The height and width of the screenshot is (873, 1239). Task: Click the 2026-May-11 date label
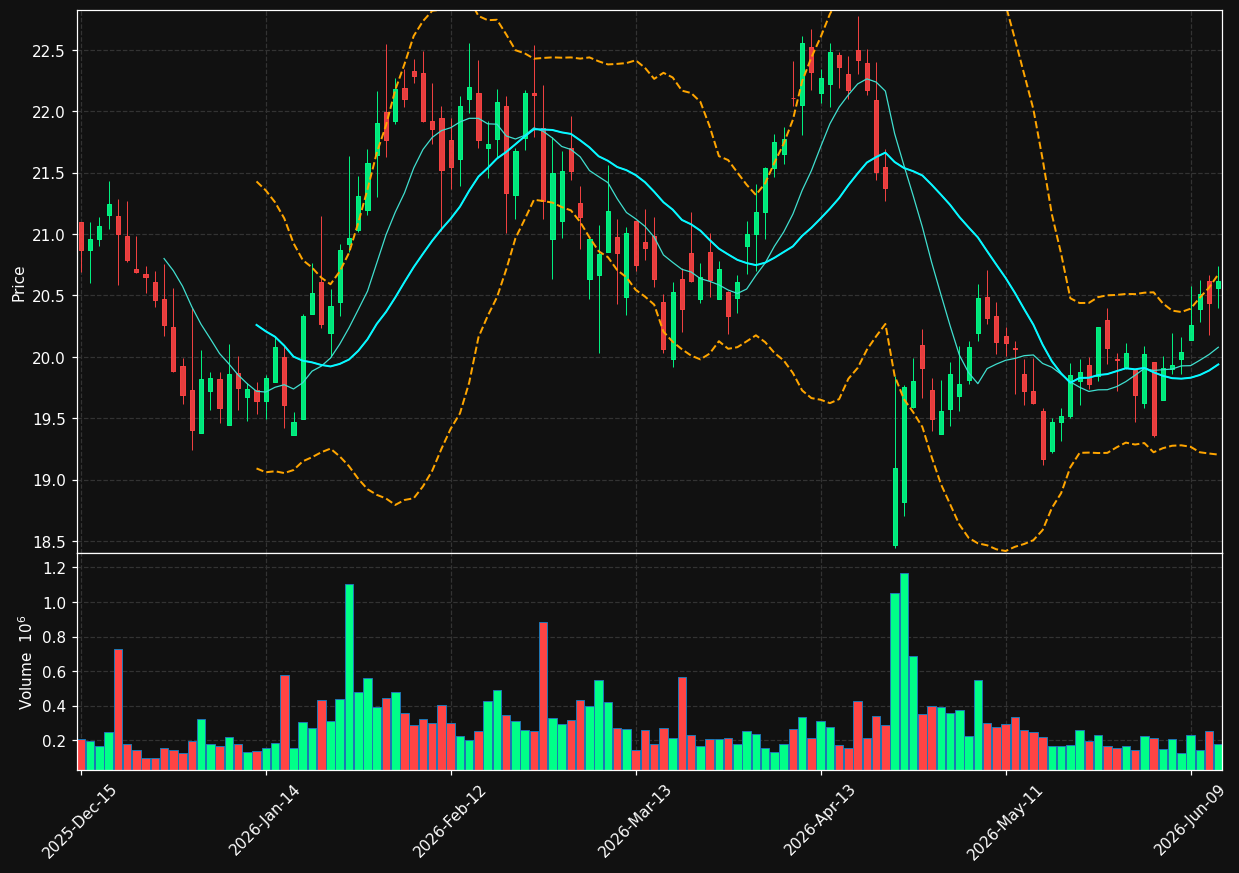point(1005,820)
